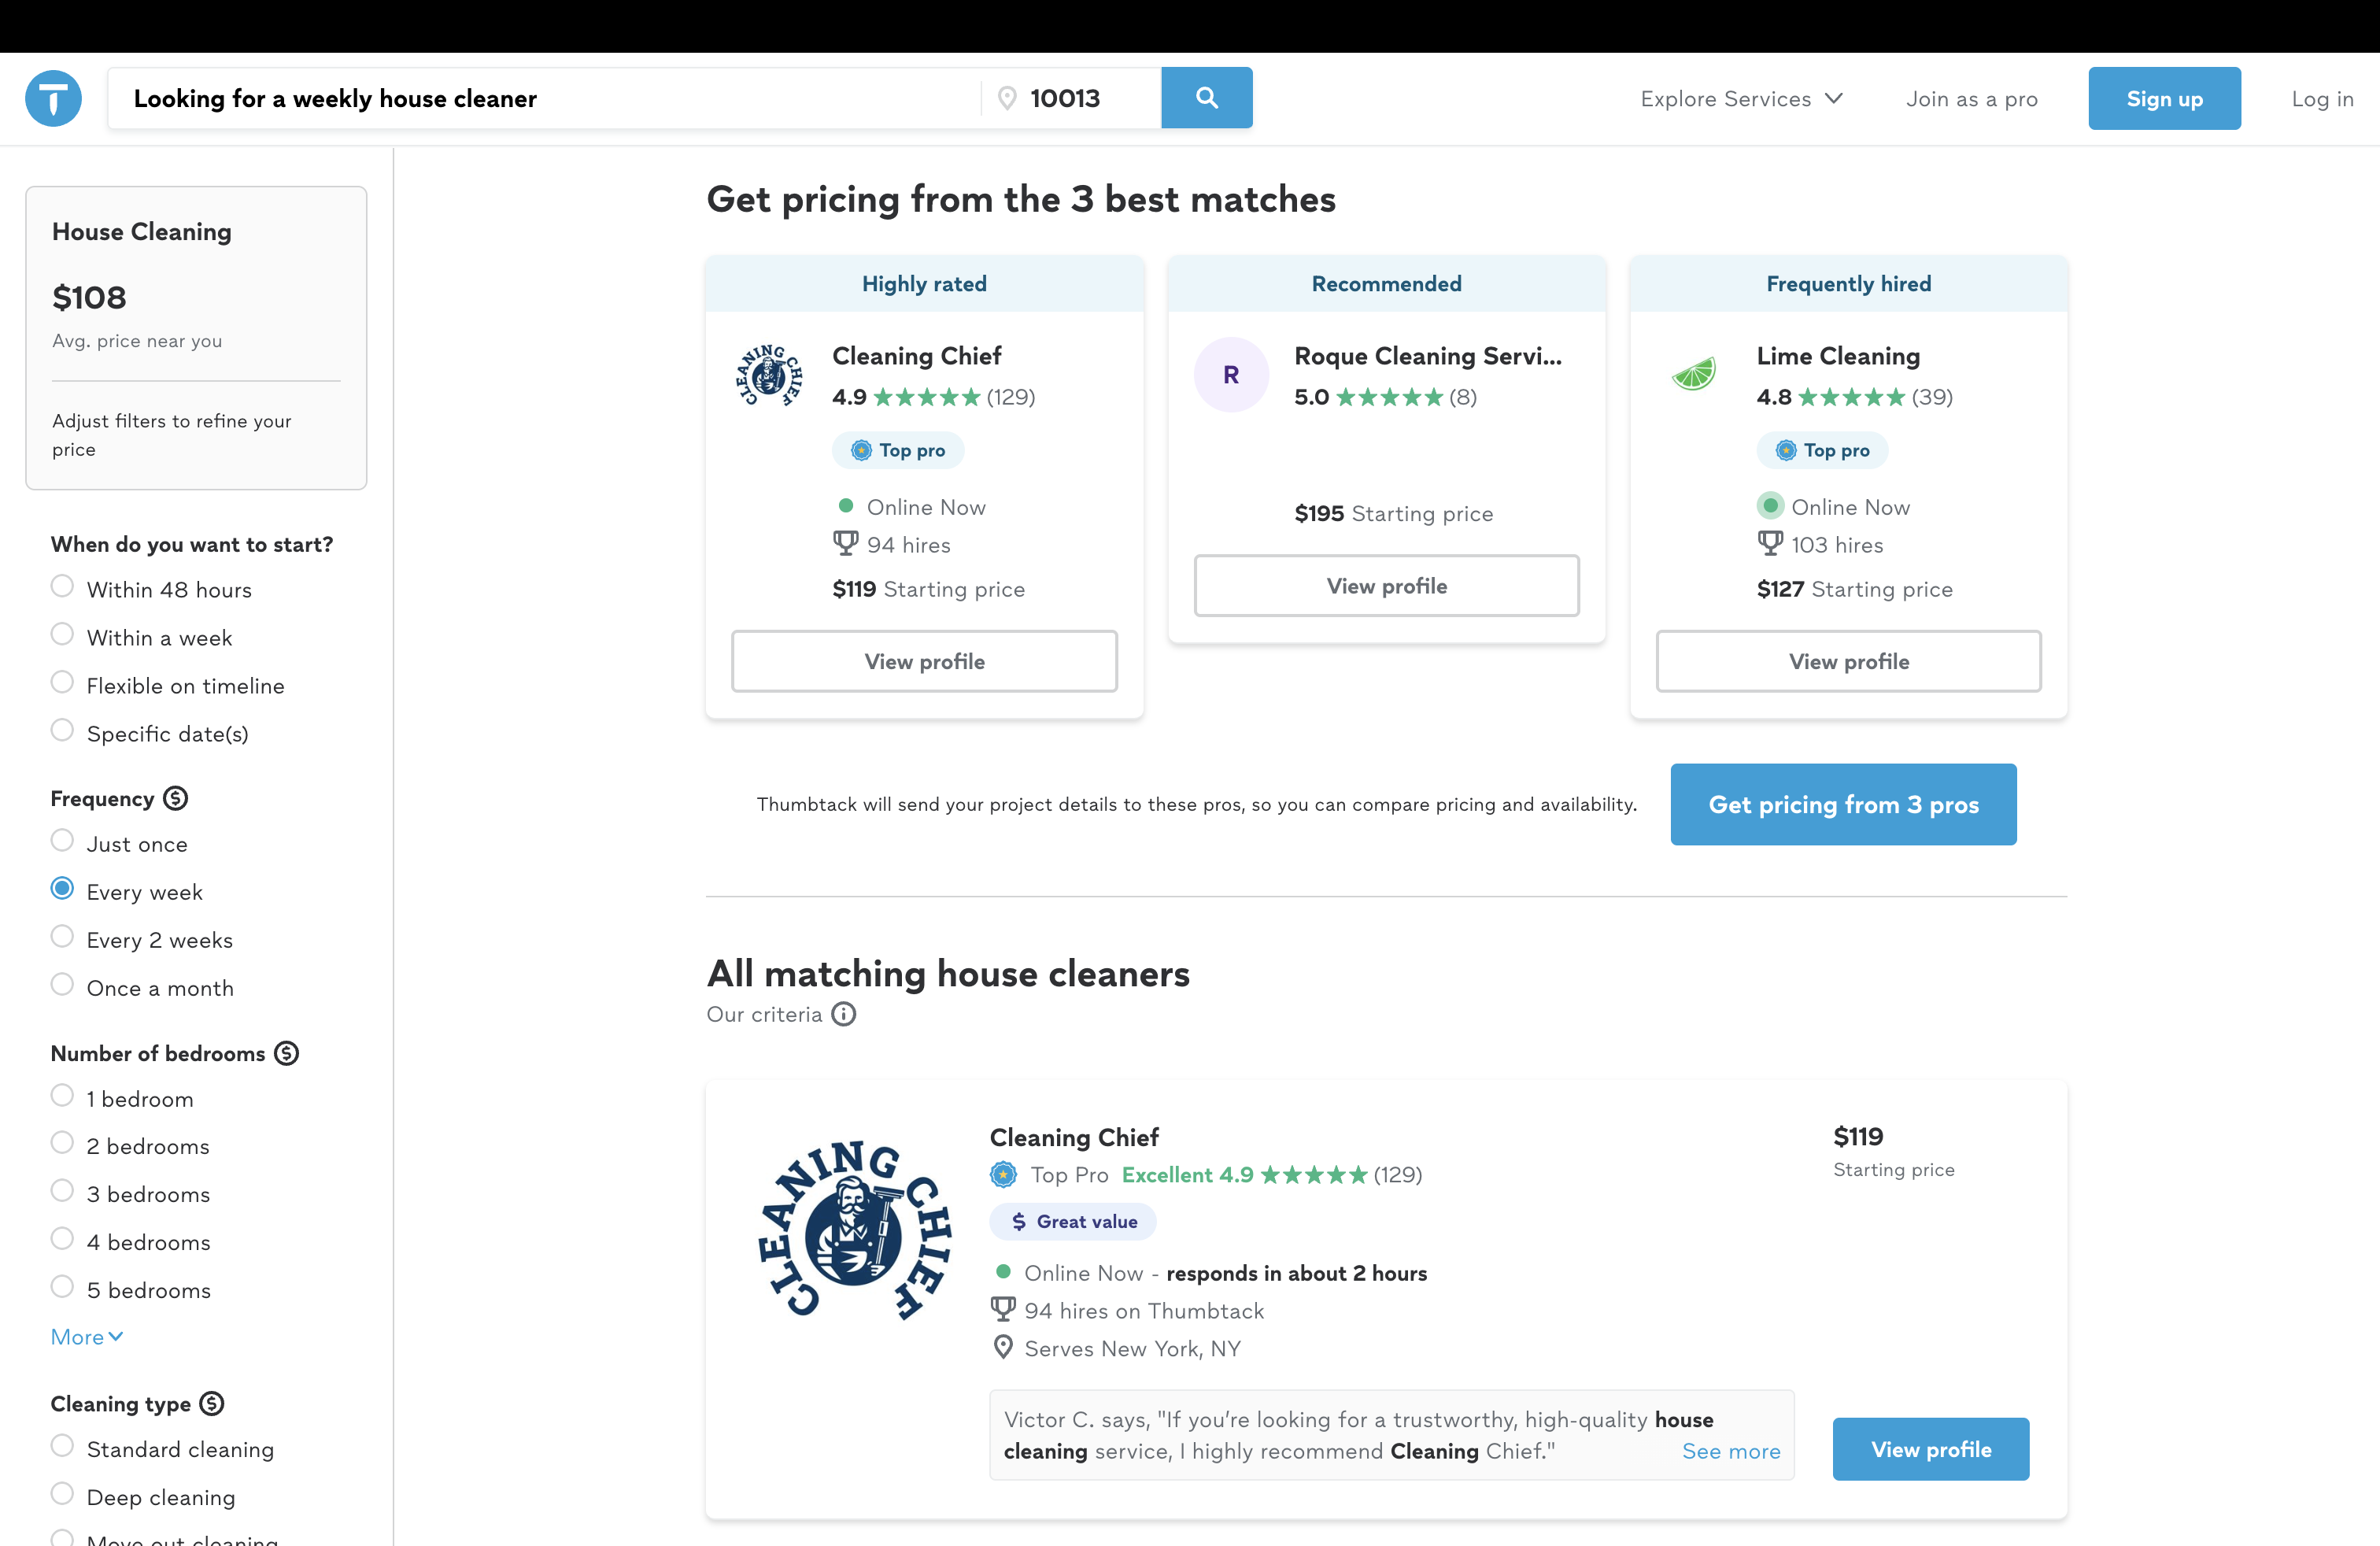Click Get pricing from 3 pros
The image size is (2380, 1546).
point(1843,804)
